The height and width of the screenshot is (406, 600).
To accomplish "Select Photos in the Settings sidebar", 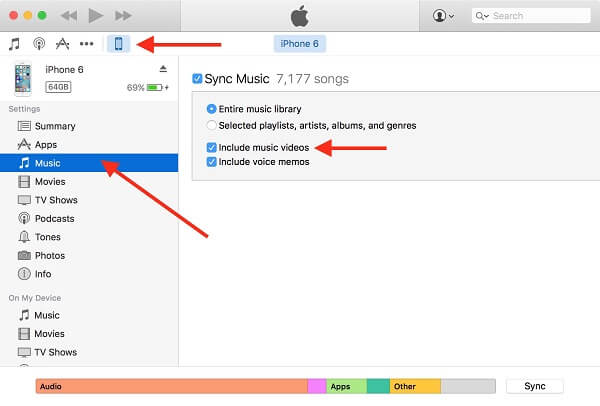I will point(49,255).
